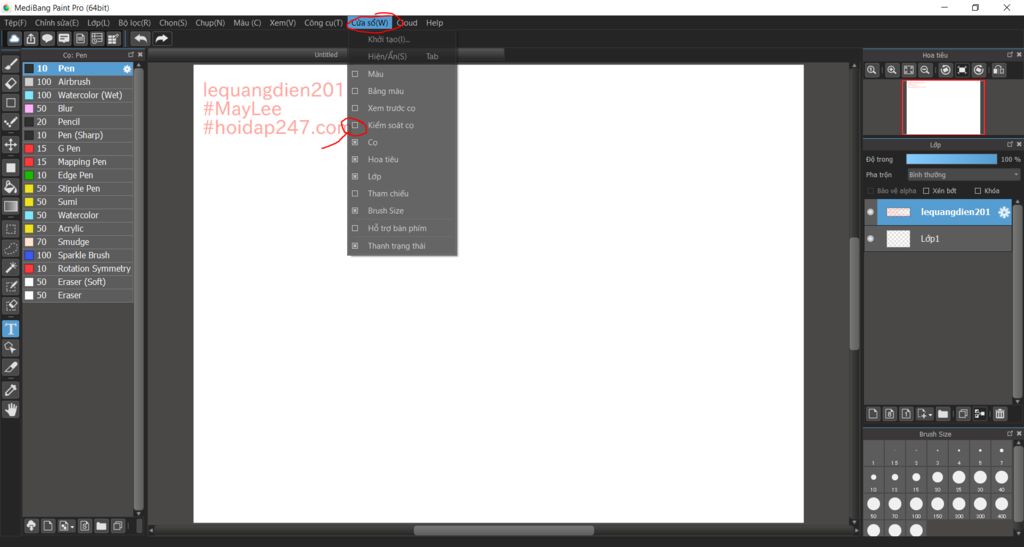
Task: Hide the Lớp1 layer
Action: (x=871, y=239)
